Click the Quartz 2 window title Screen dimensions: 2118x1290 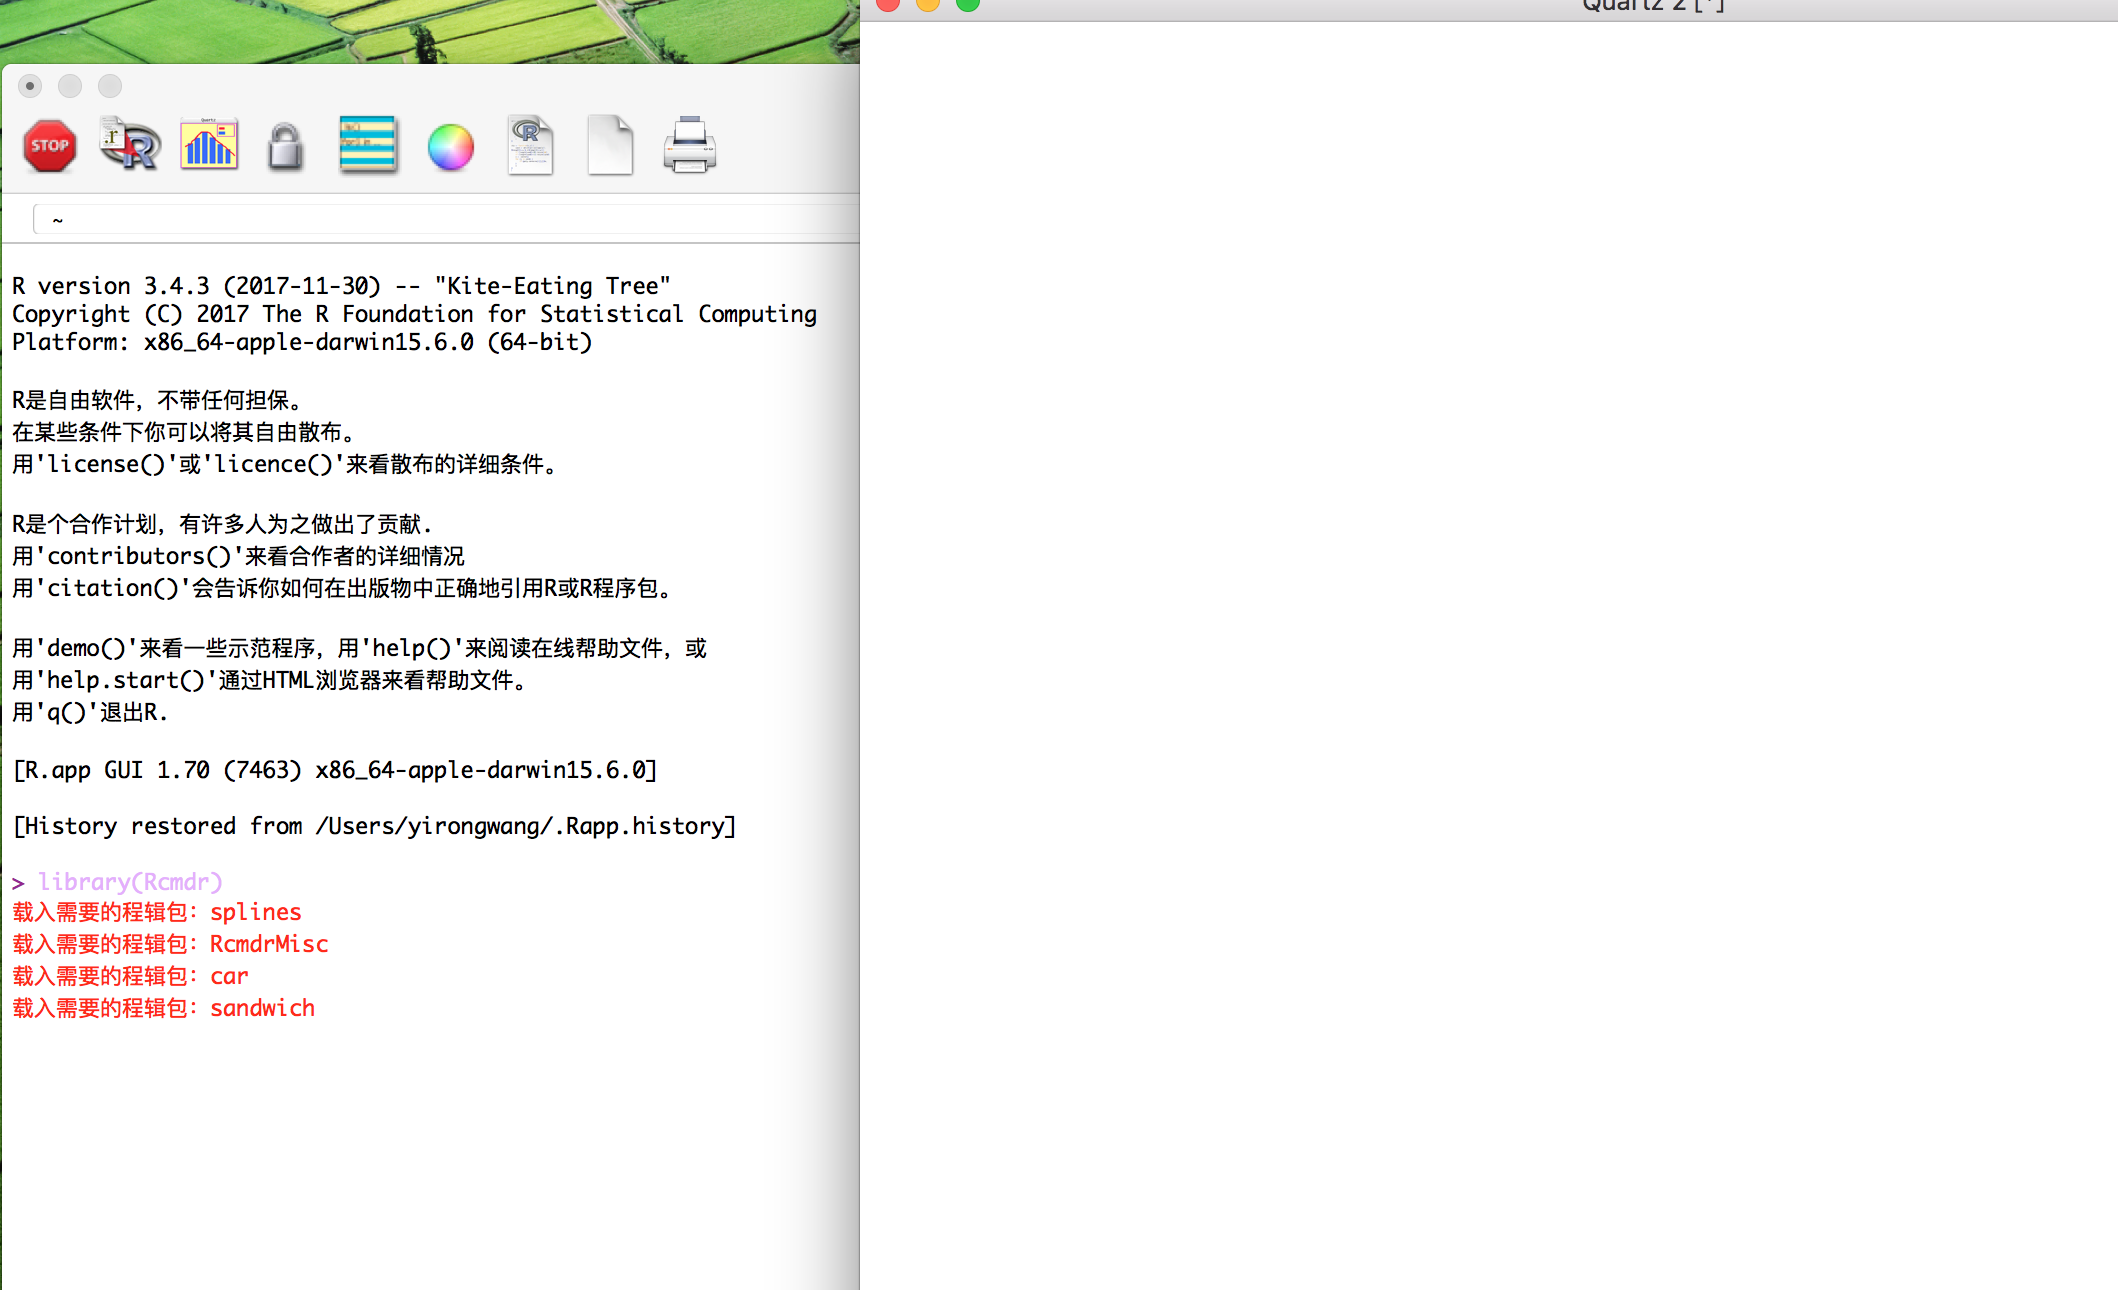coord(1652,6)
